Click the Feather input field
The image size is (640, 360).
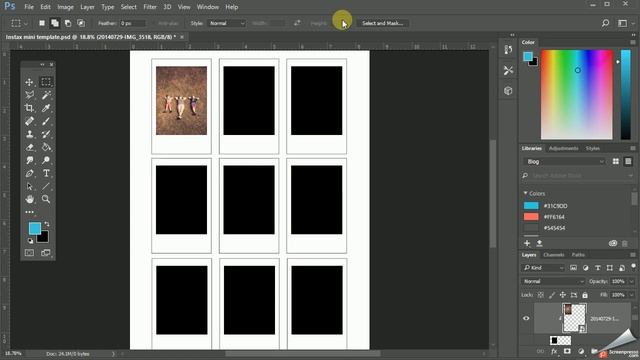(x=132, y=23)
